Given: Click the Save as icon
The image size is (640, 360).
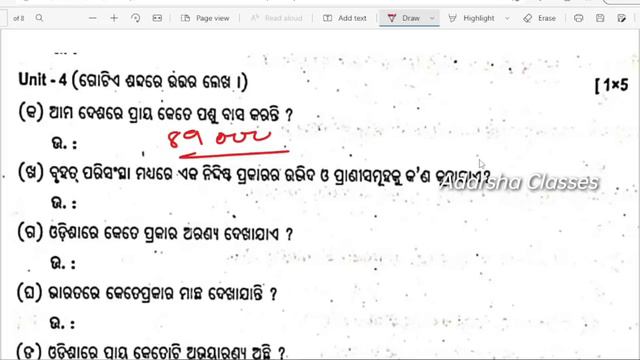Looking at the screenshot, I should click(x=622, y=18).
